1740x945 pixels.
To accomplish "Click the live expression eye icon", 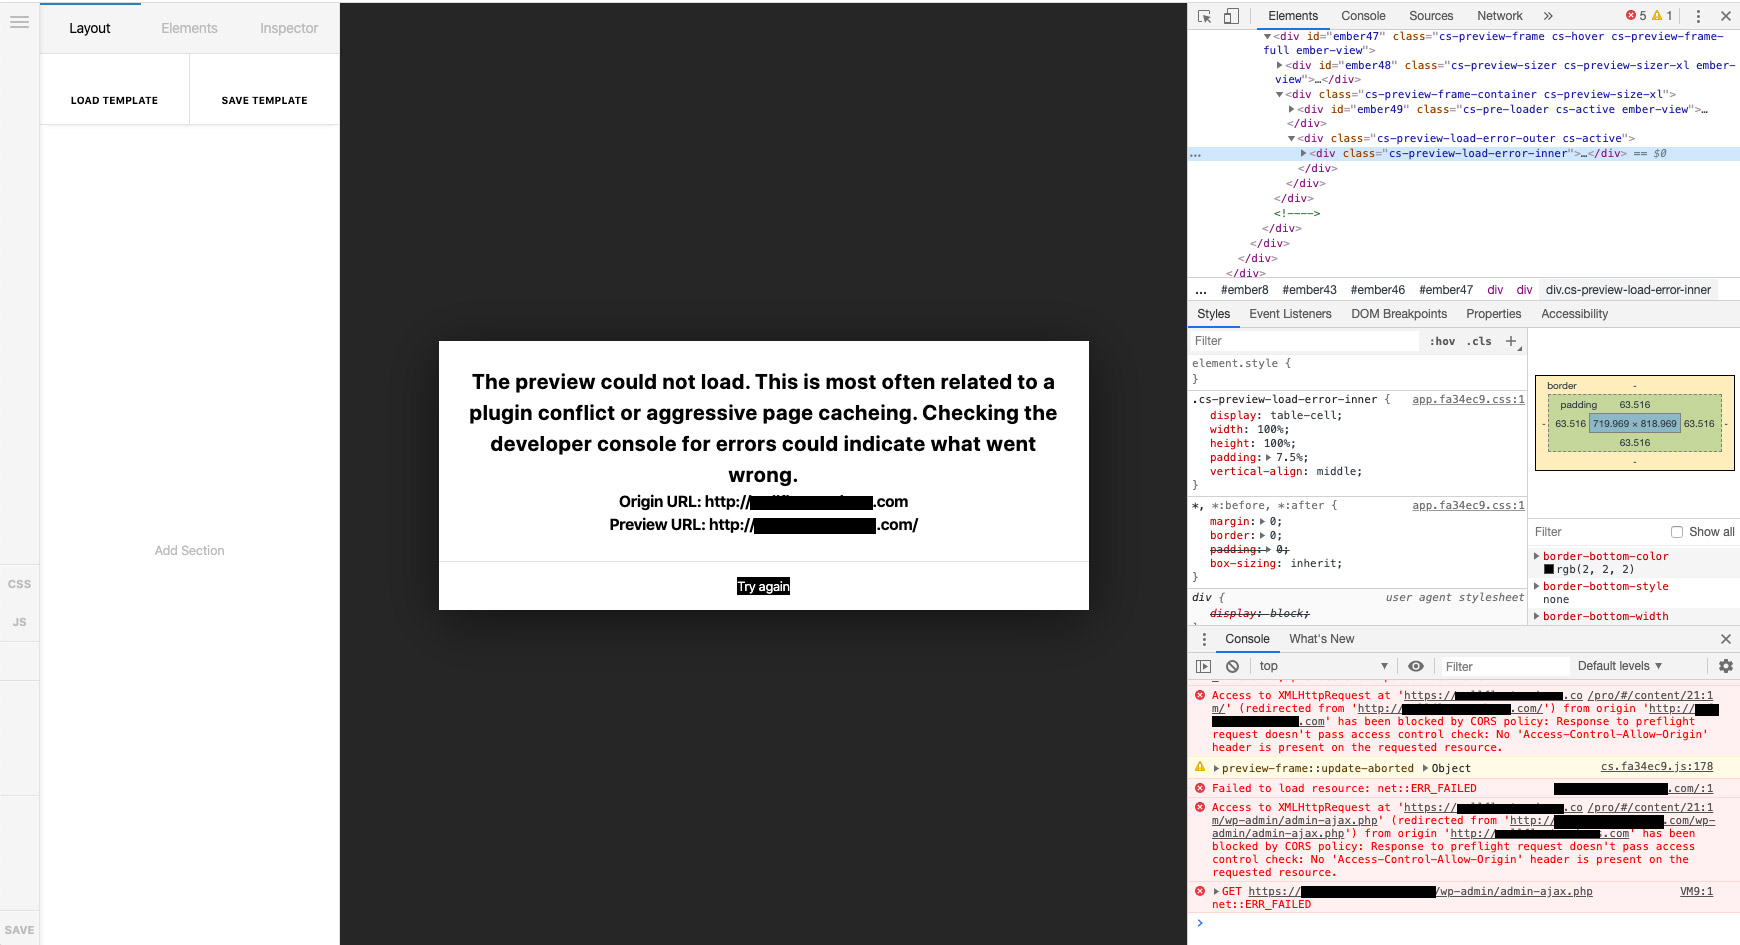I will tap(1416, 666).
